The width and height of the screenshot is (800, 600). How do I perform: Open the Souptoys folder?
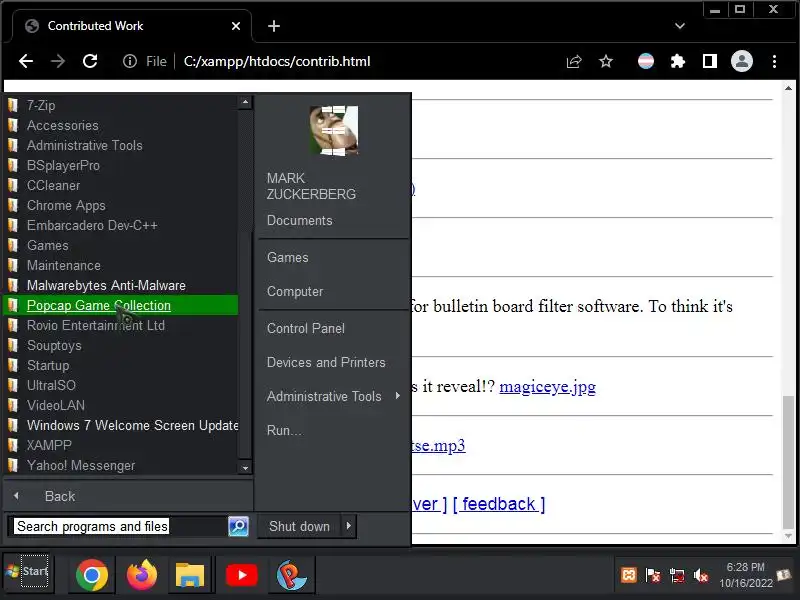120,345
